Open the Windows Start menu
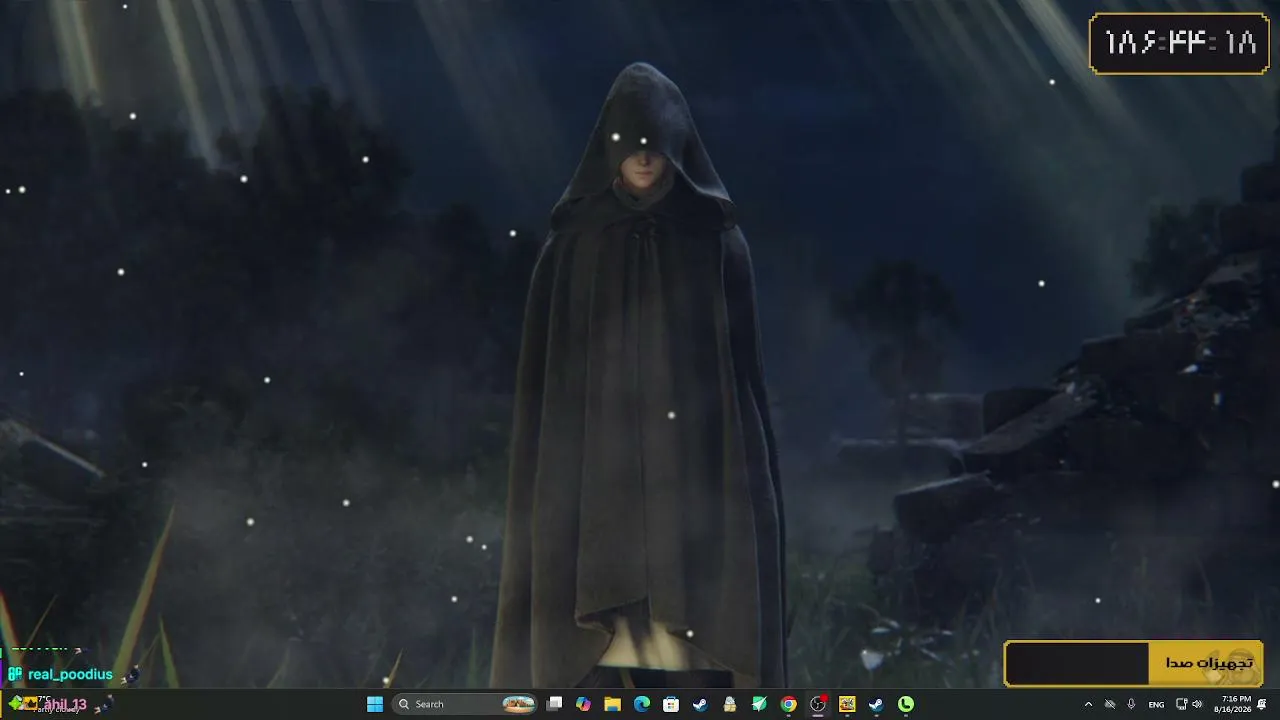Viewport: 1280px width, 720px height. click(375, 704)
